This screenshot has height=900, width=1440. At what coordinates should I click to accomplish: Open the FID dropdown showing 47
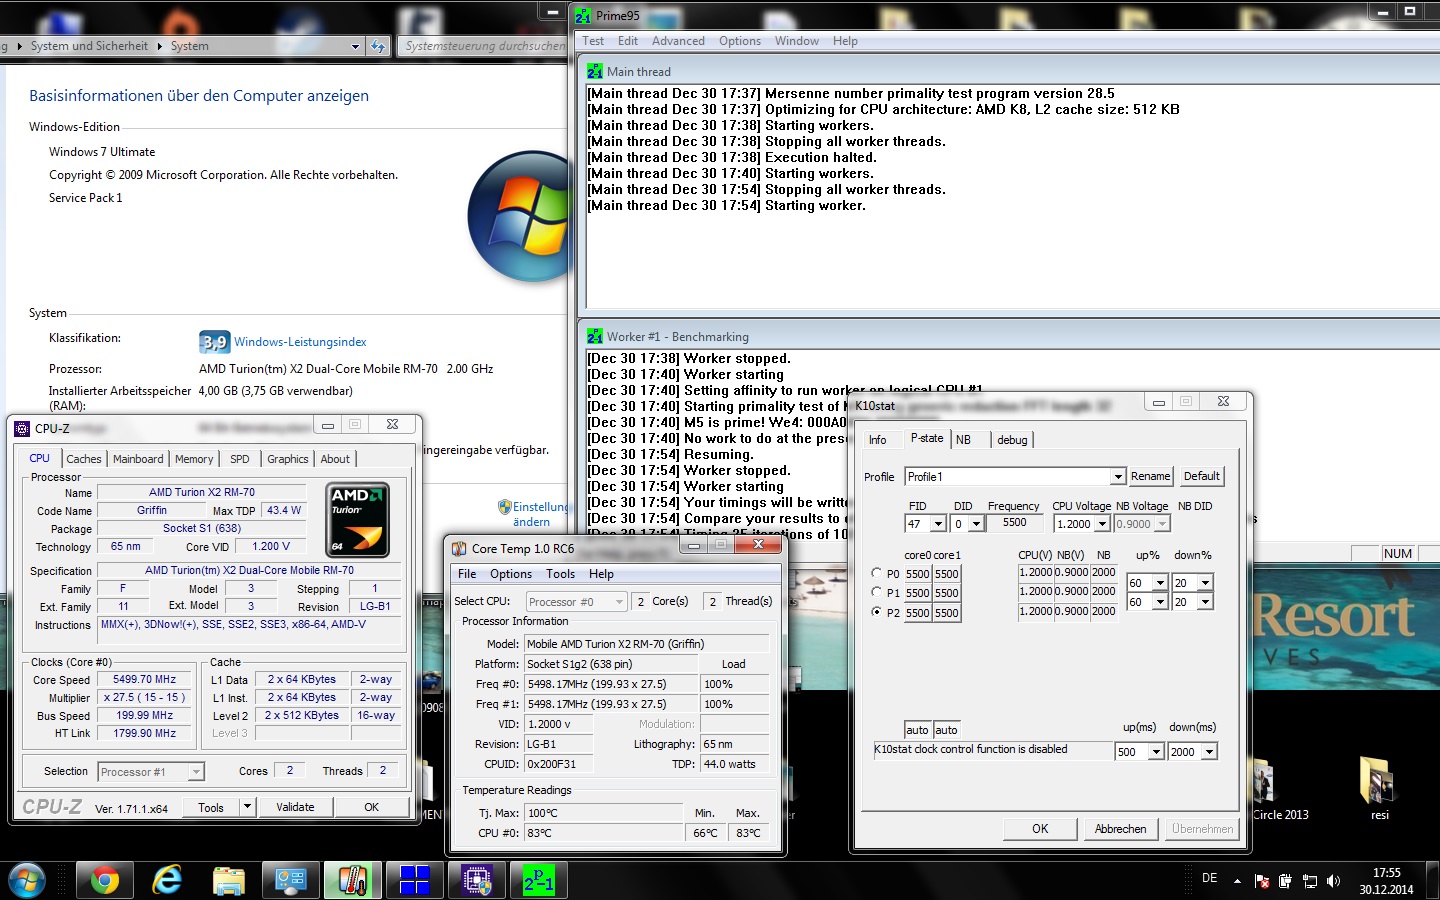pyautogui.click(x=937, y=524)
